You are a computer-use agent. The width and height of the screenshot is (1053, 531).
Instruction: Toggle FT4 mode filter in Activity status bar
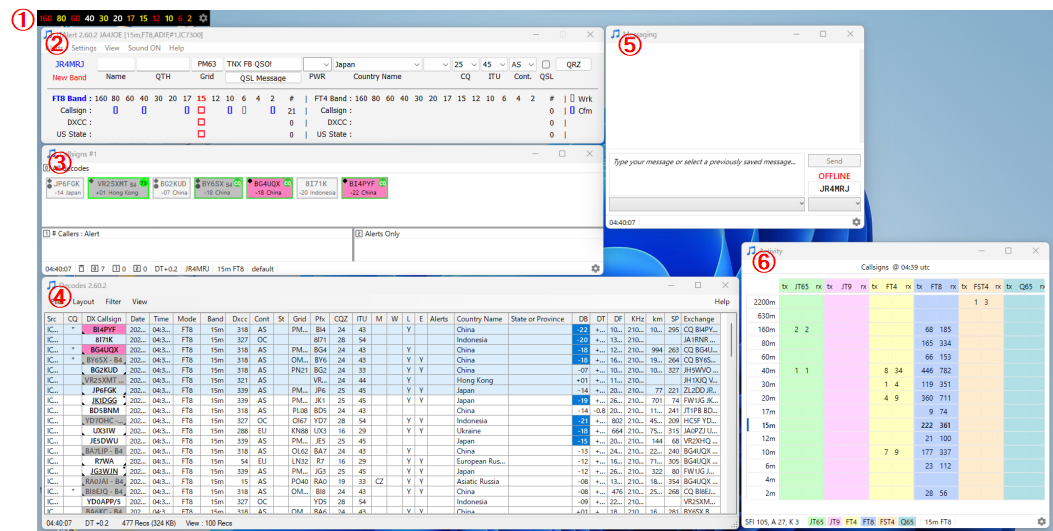tap(850, 521)
